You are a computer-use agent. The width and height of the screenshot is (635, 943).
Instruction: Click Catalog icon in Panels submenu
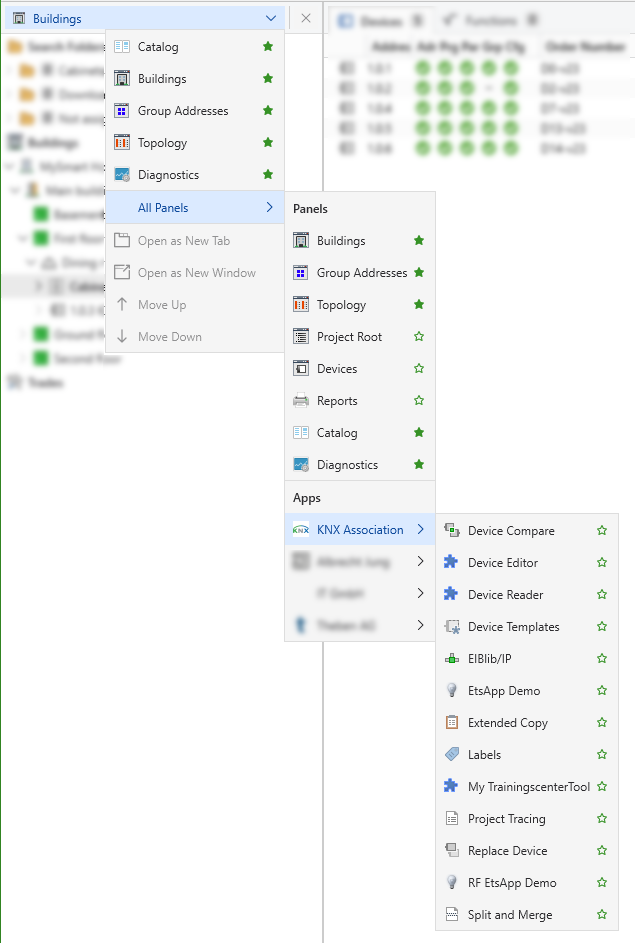point(301,432)
